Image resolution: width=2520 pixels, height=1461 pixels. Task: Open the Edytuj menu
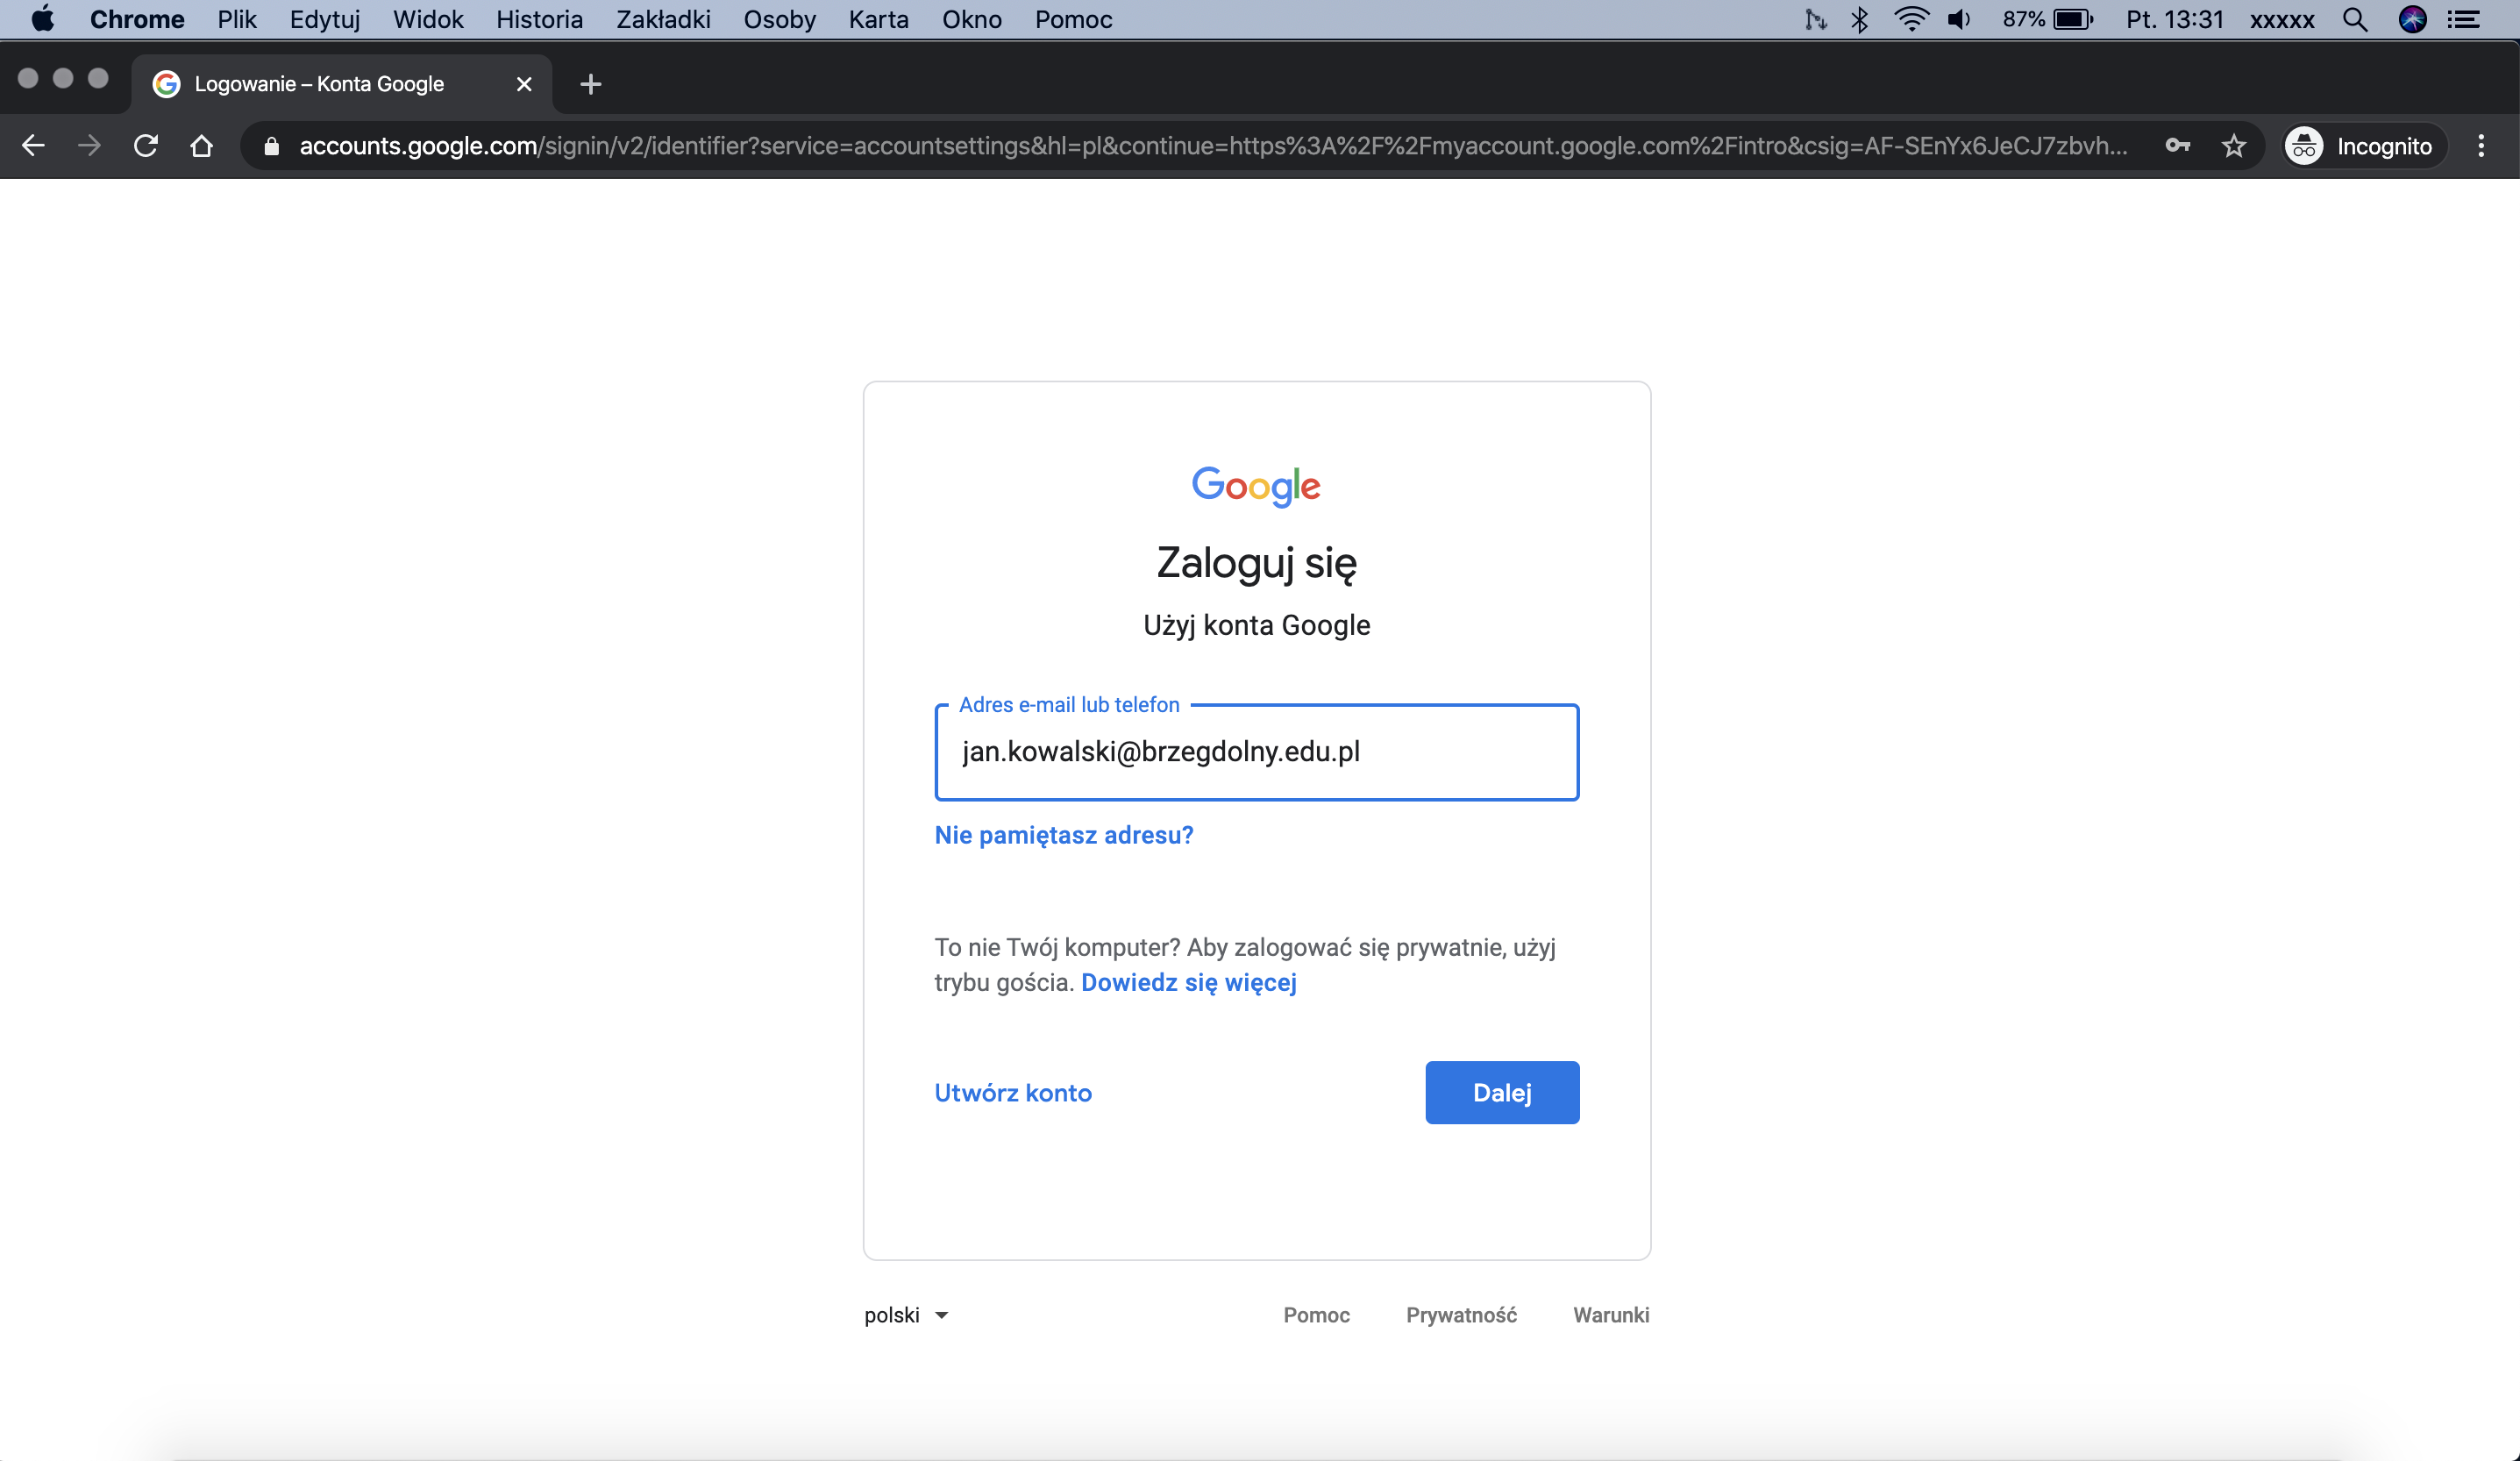325,19
